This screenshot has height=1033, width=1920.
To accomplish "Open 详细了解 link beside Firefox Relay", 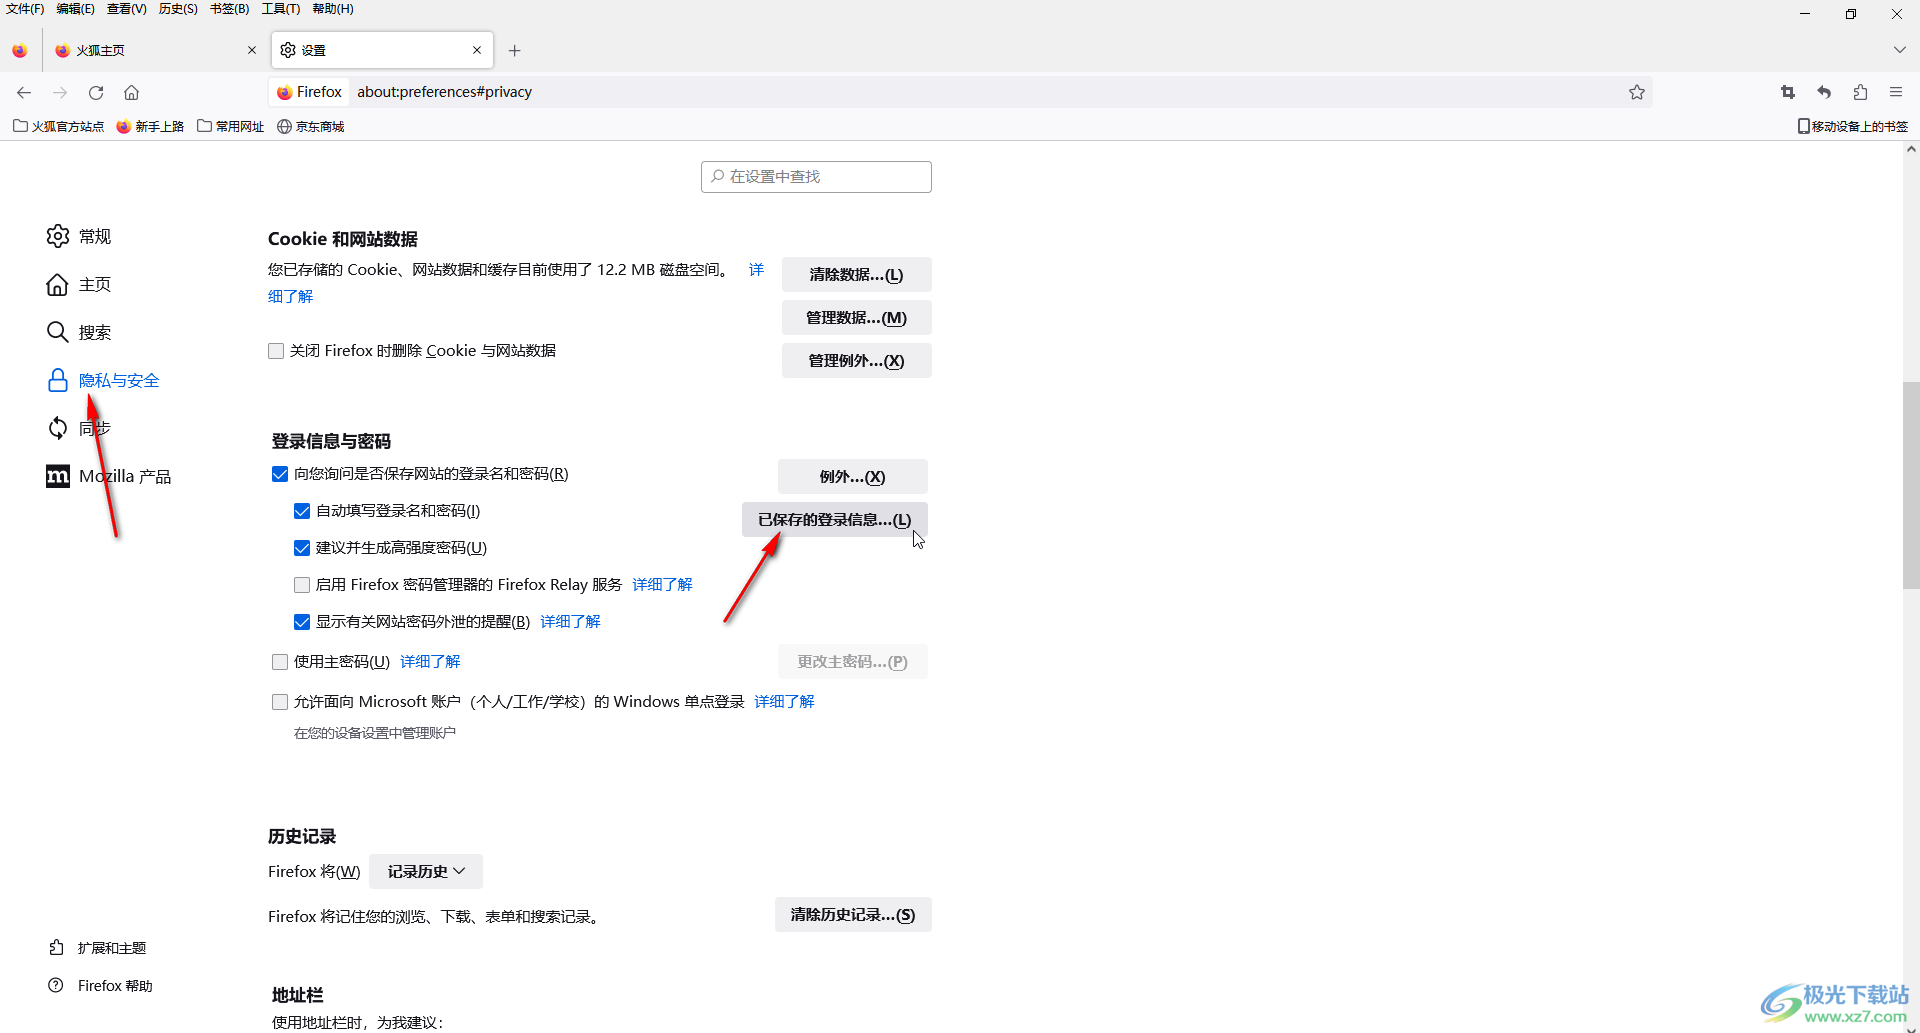I will point(662,585).
